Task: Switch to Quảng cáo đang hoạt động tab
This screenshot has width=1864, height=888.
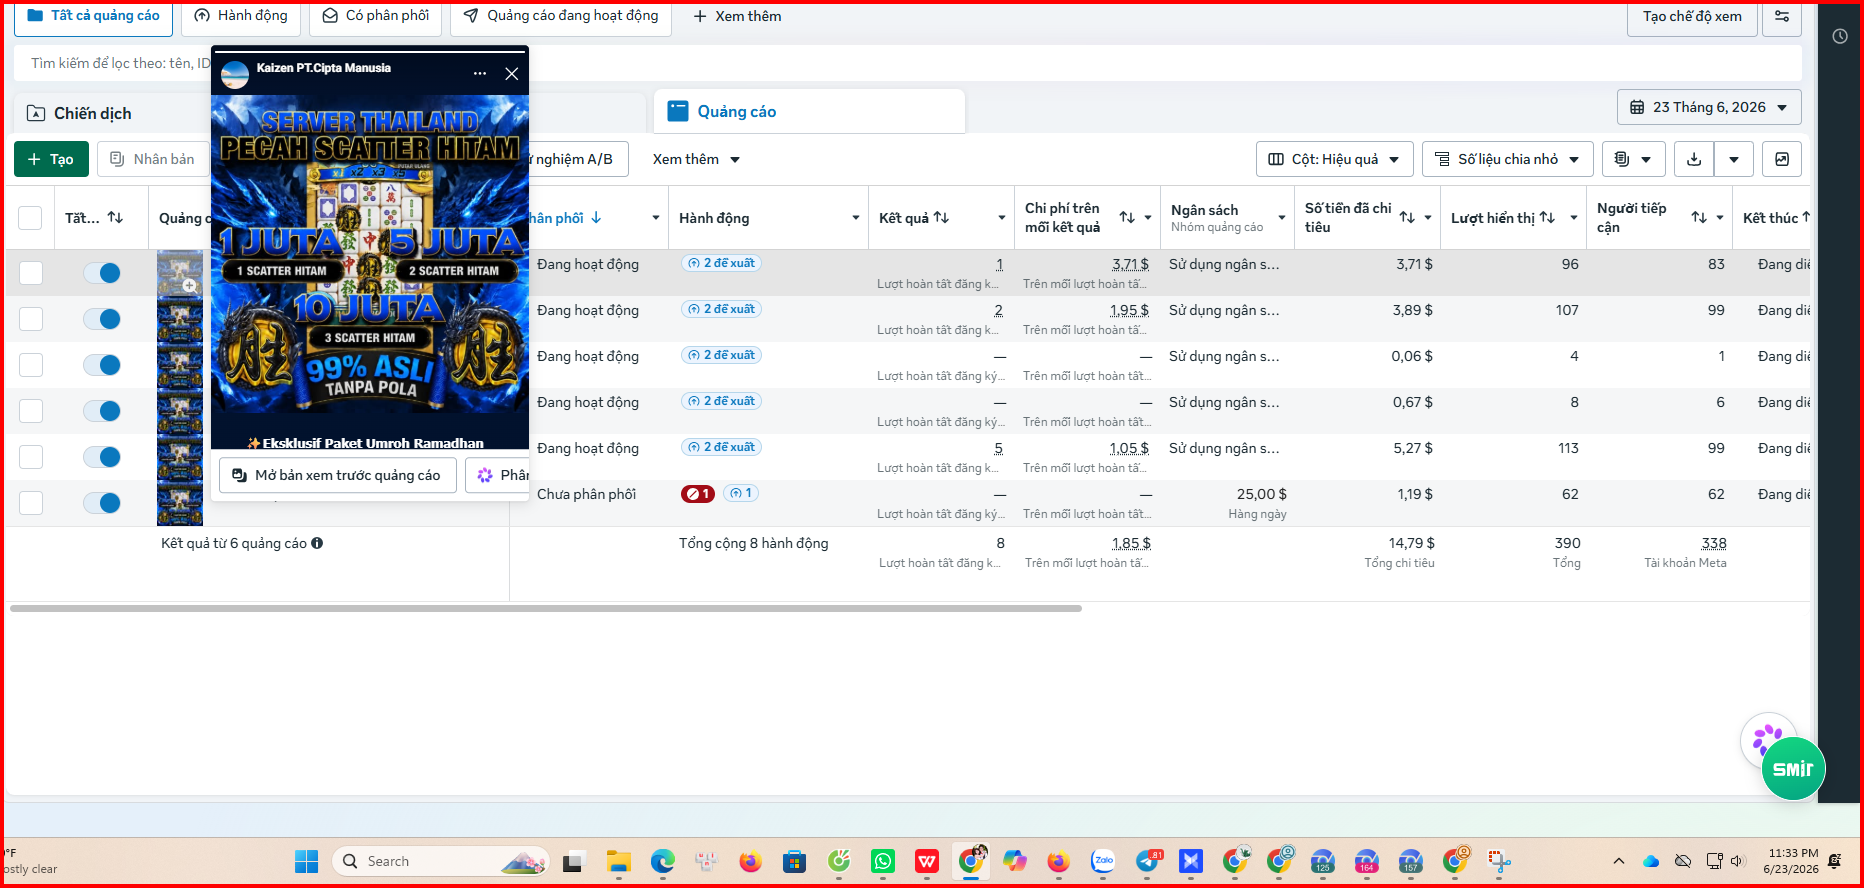Action: (x=561, y=16)
